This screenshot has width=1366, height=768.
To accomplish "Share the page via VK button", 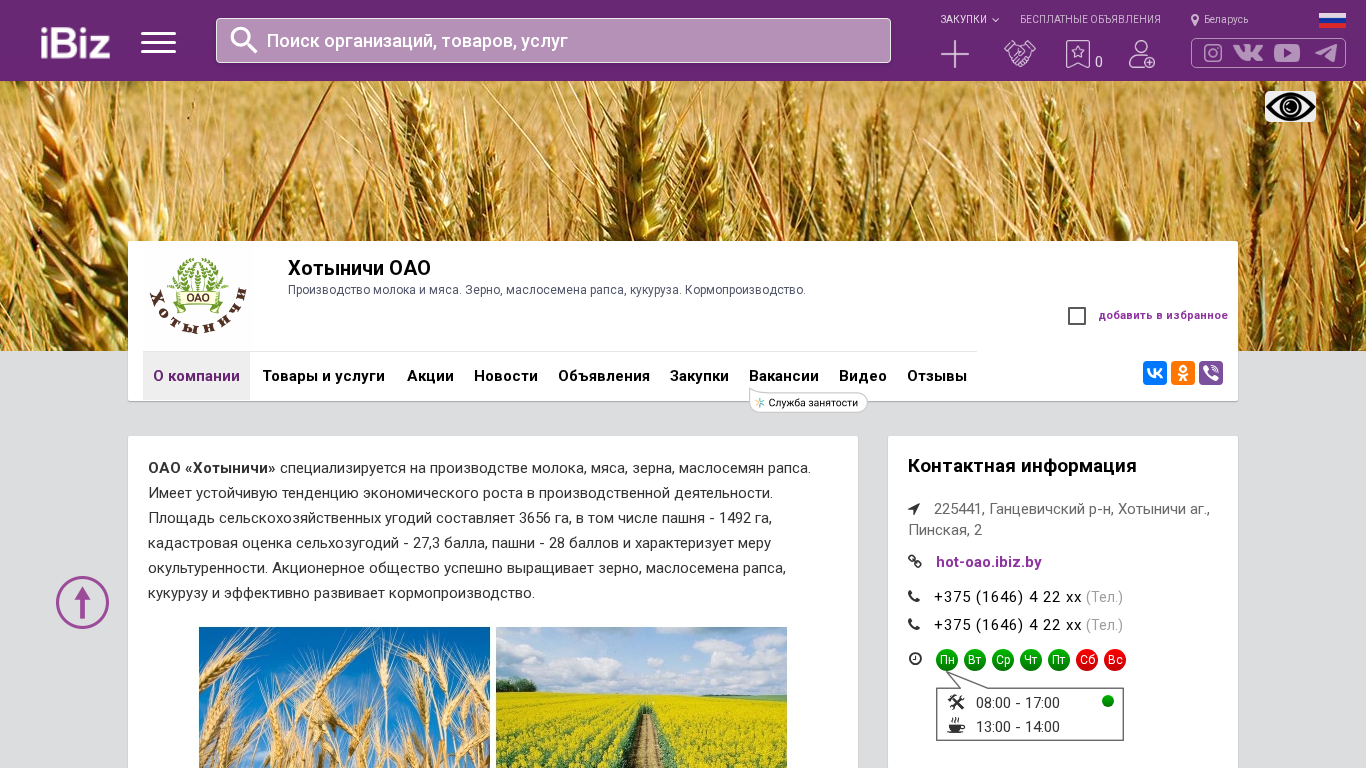I will tap(1155, 373).
